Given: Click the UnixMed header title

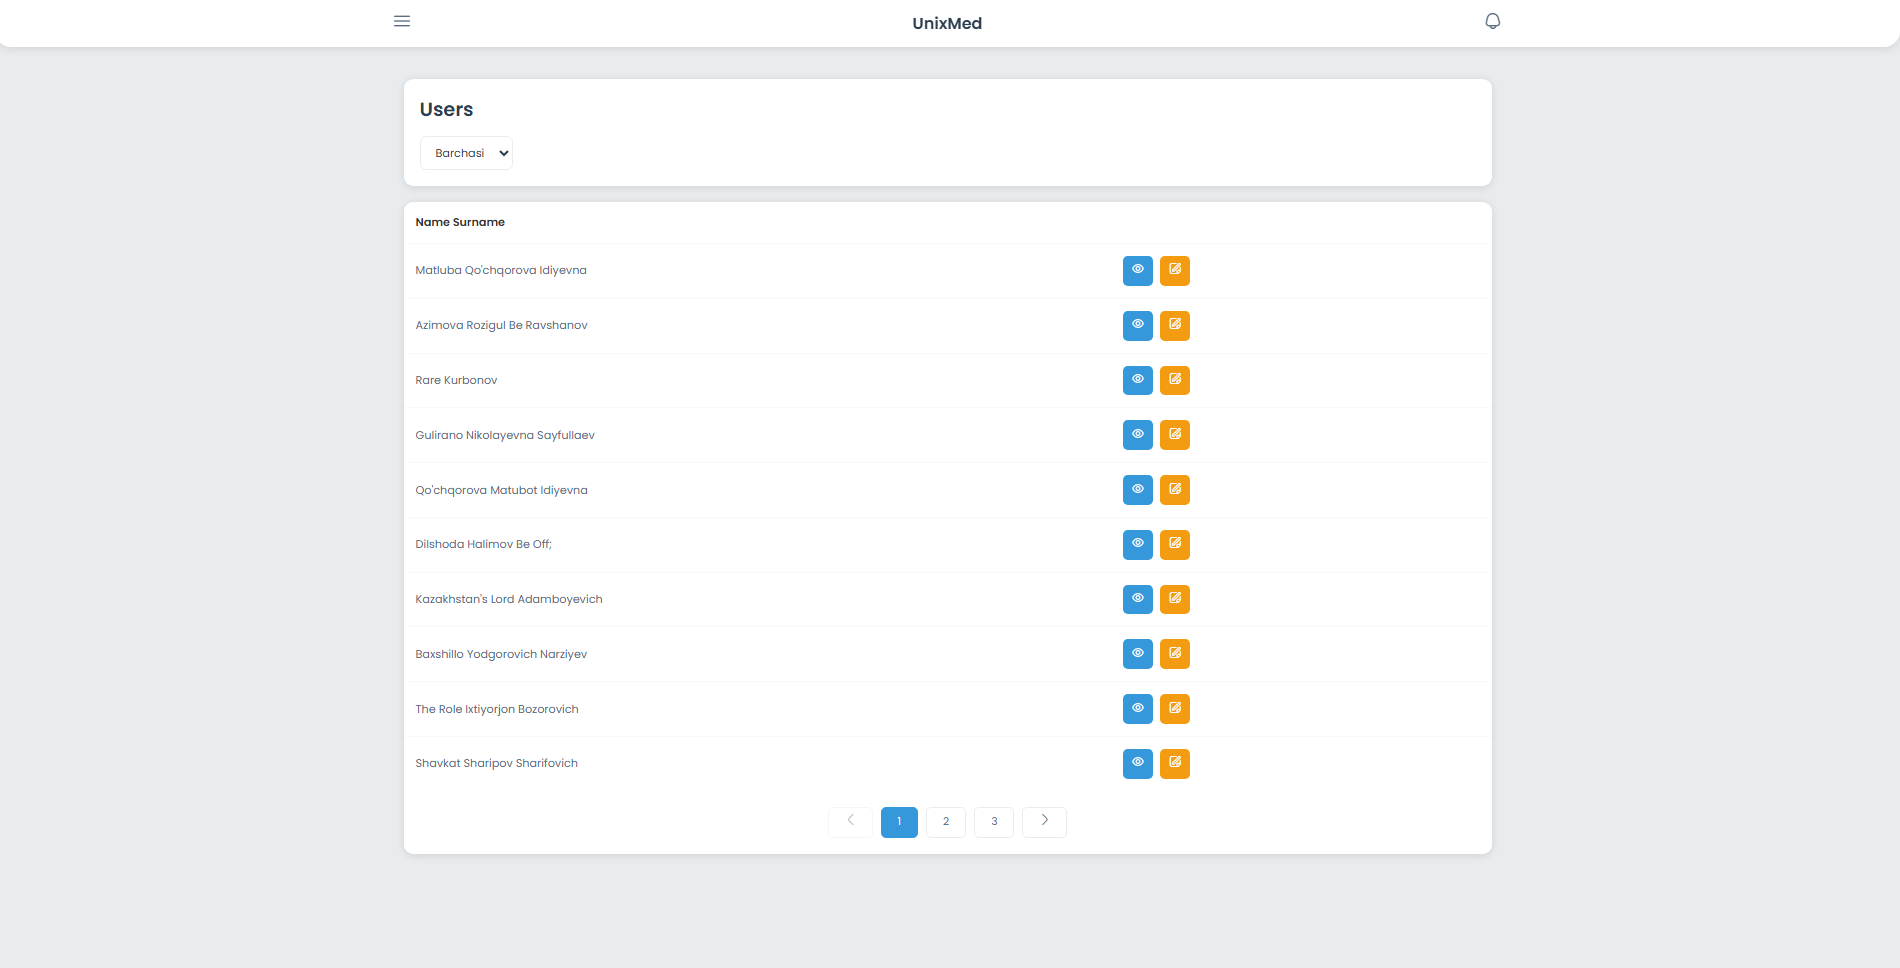Looking at the screenshot, I should [x=946, y=23].
